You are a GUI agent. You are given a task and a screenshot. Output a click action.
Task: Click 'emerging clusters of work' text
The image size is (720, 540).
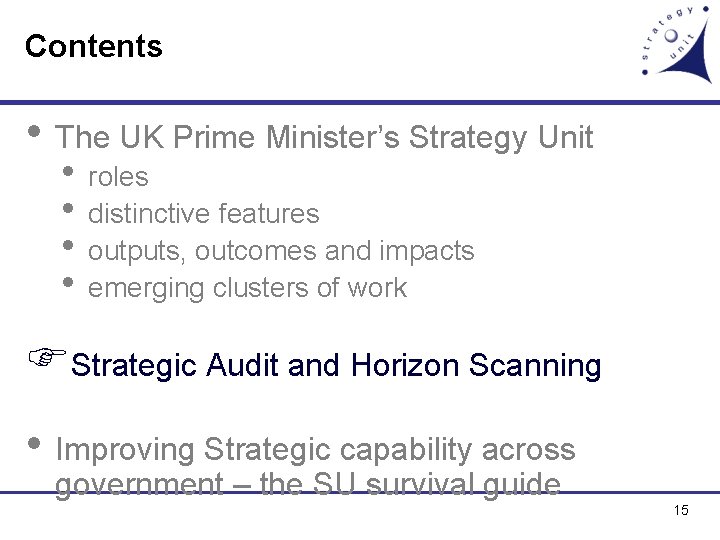(247, 288)
